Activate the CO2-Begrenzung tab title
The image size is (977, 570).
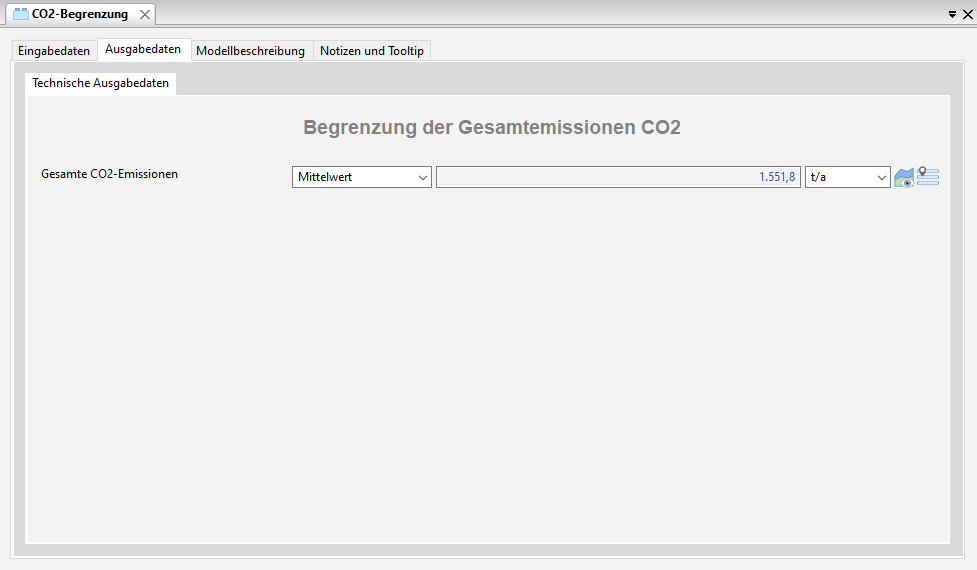tap(80, 14)
